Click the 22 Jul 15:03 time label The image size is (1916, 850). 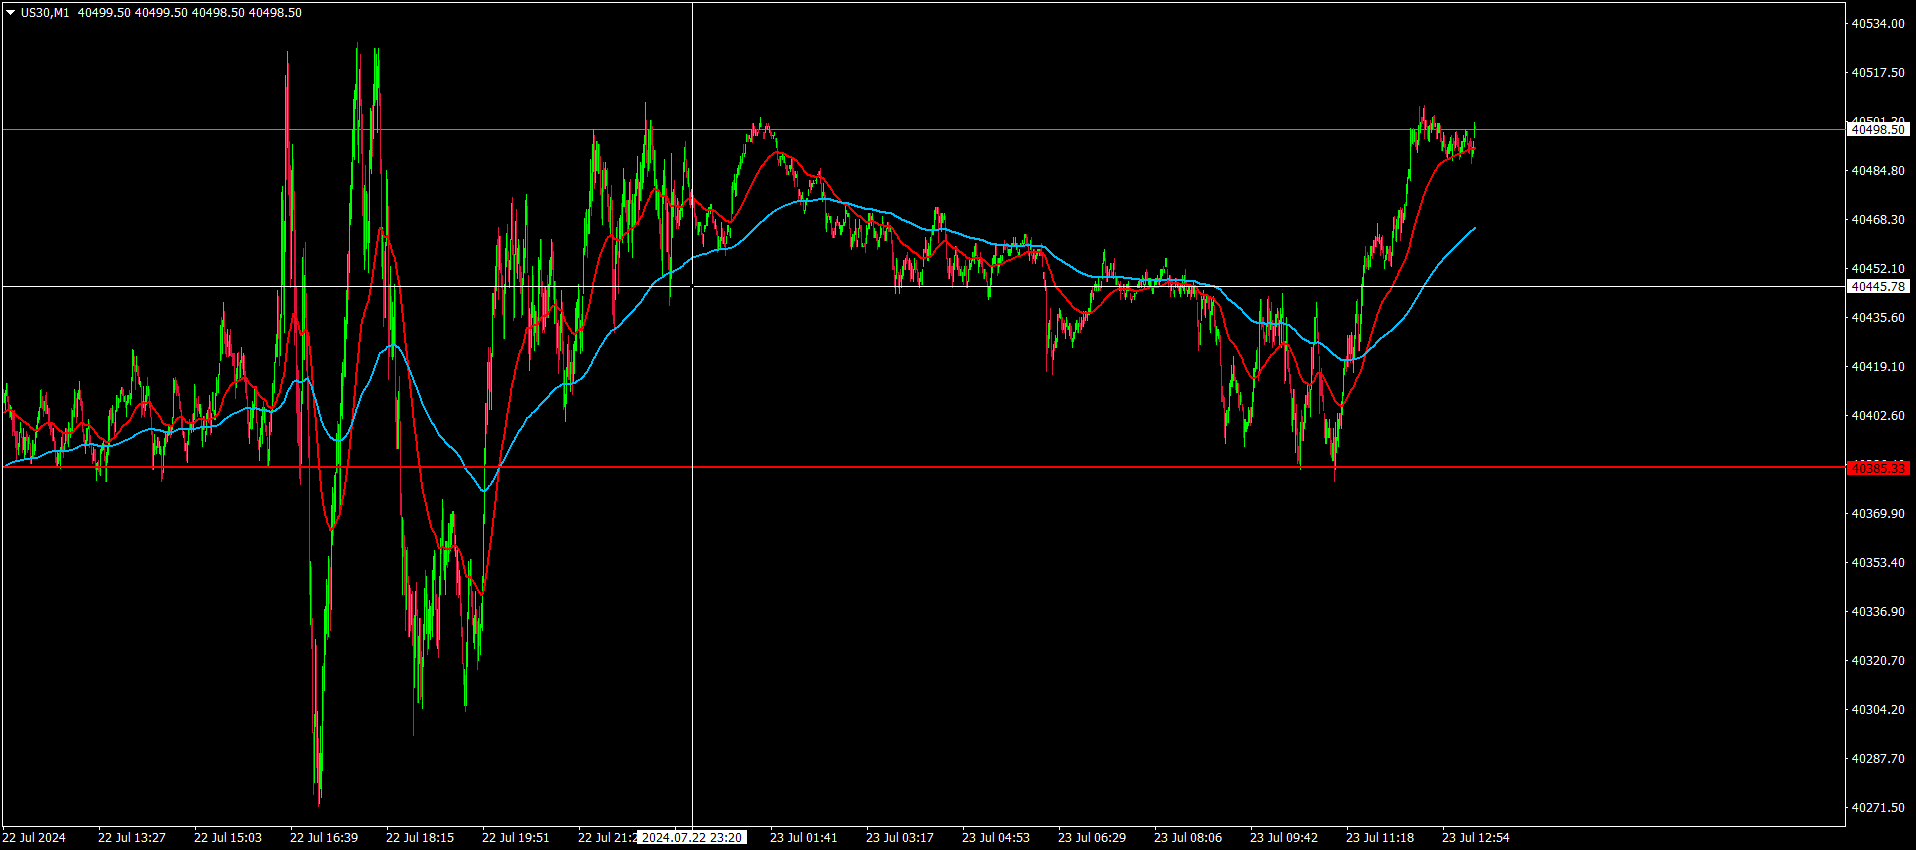tap(228, 838)
